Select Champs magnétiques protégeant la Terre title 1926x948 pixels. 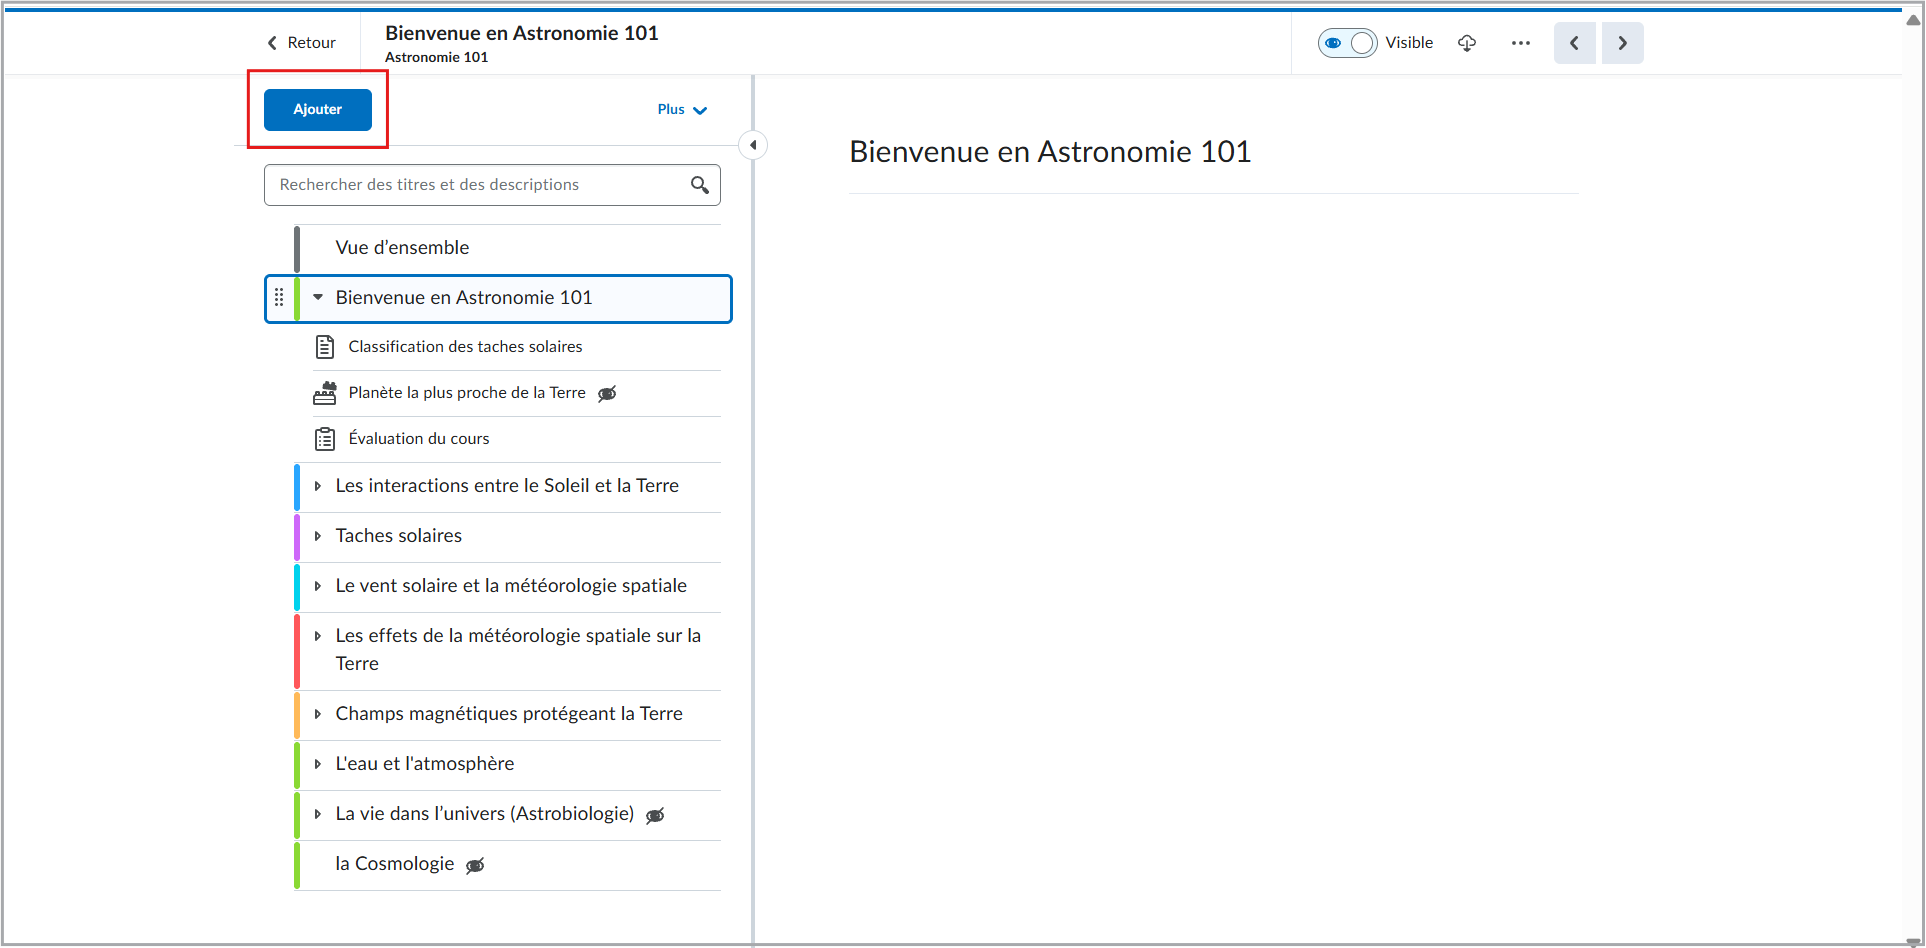(509, 714)
